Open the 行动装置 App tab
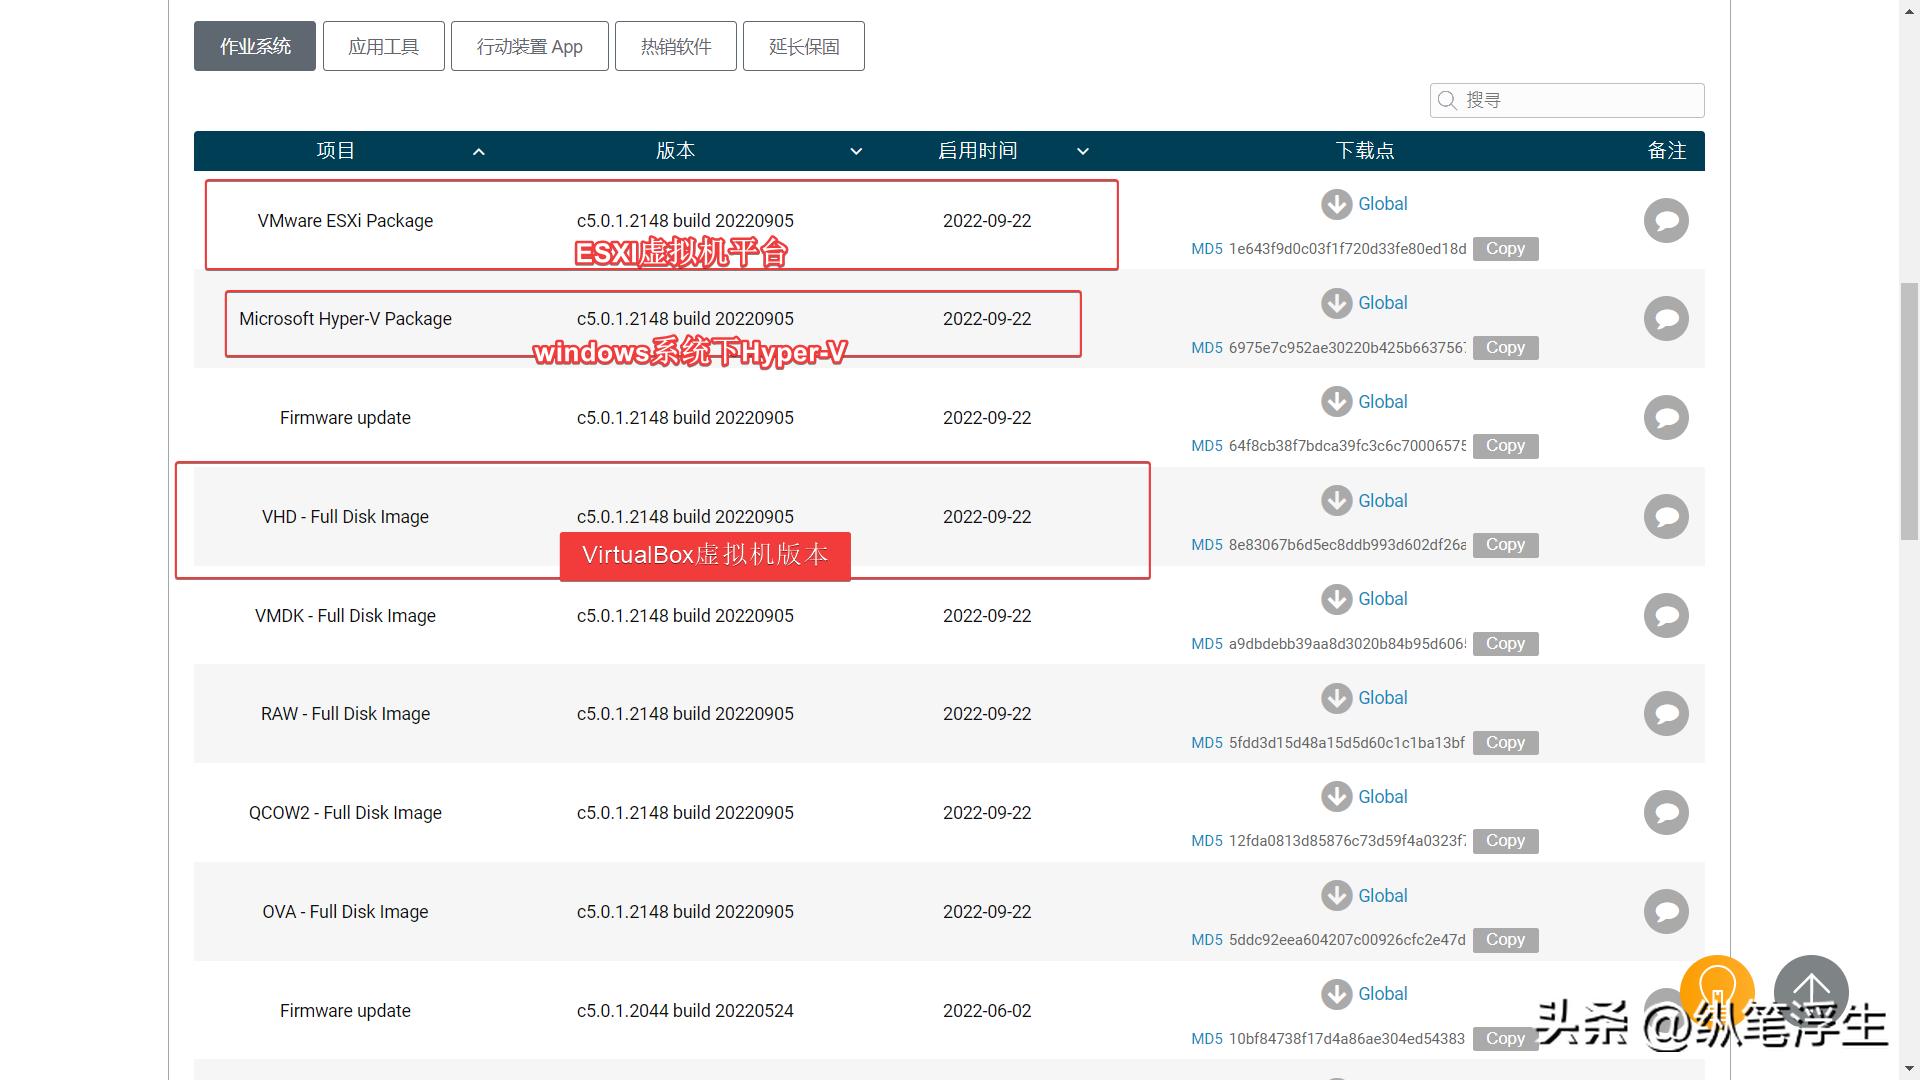This screenshot has width=1920, height=1080. point(529,47)
